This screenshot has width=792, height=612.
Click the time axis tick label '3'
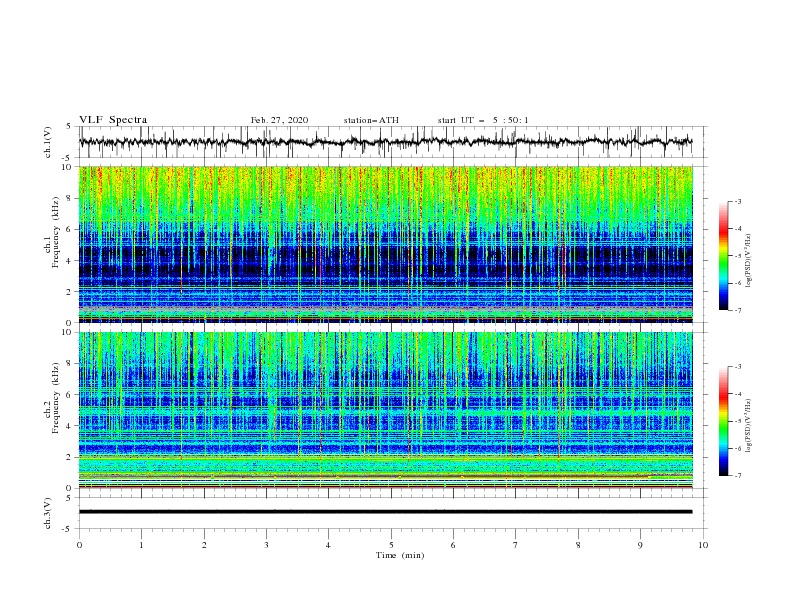[x=266, y=545]
